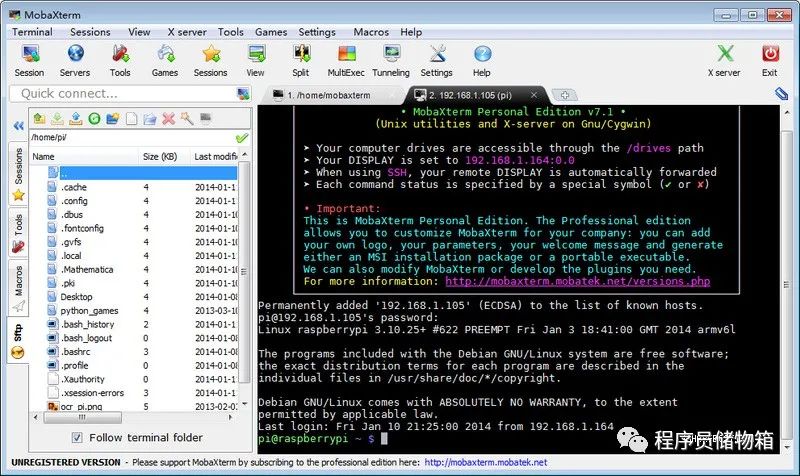Click the X server toolbar icon
The image size is (800, 476).
724,61
